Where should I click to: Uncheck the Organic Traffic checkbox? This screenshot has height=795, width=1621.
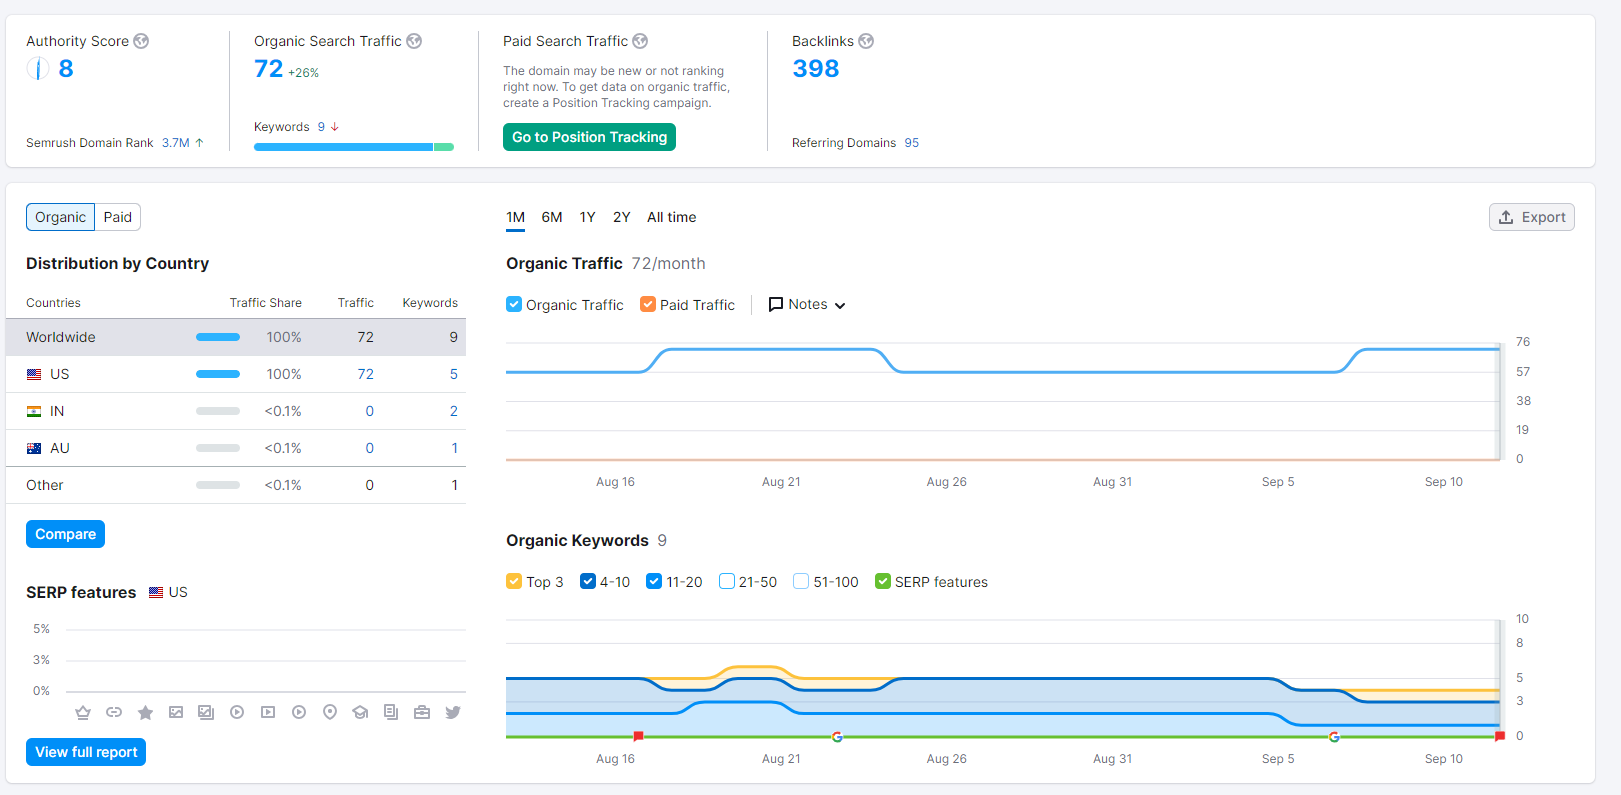[x=514, y=304]
